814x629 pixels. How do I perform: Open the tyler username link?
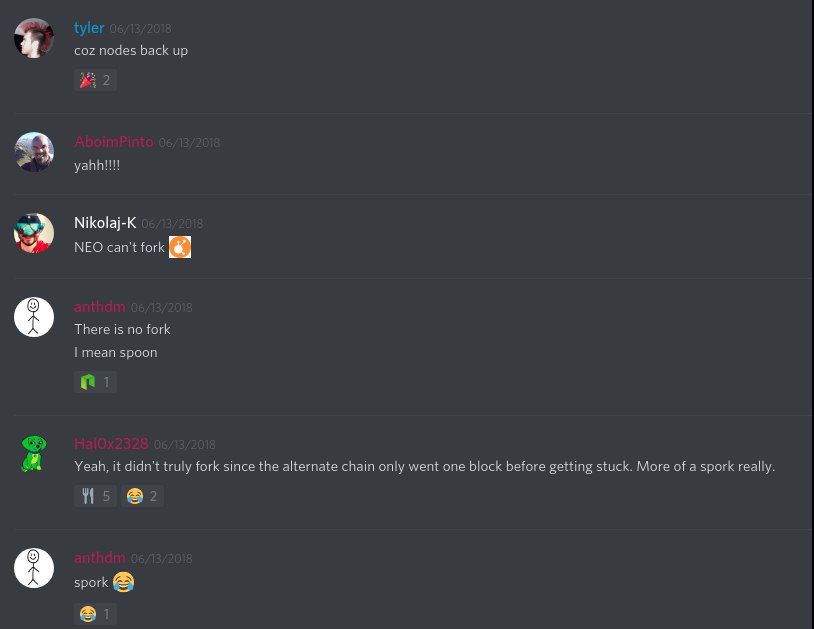[89, 28]
